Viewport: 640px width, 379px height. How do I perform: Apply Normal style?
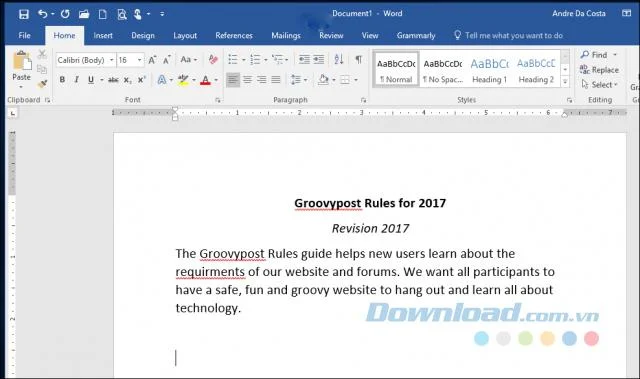pos(396,69)
